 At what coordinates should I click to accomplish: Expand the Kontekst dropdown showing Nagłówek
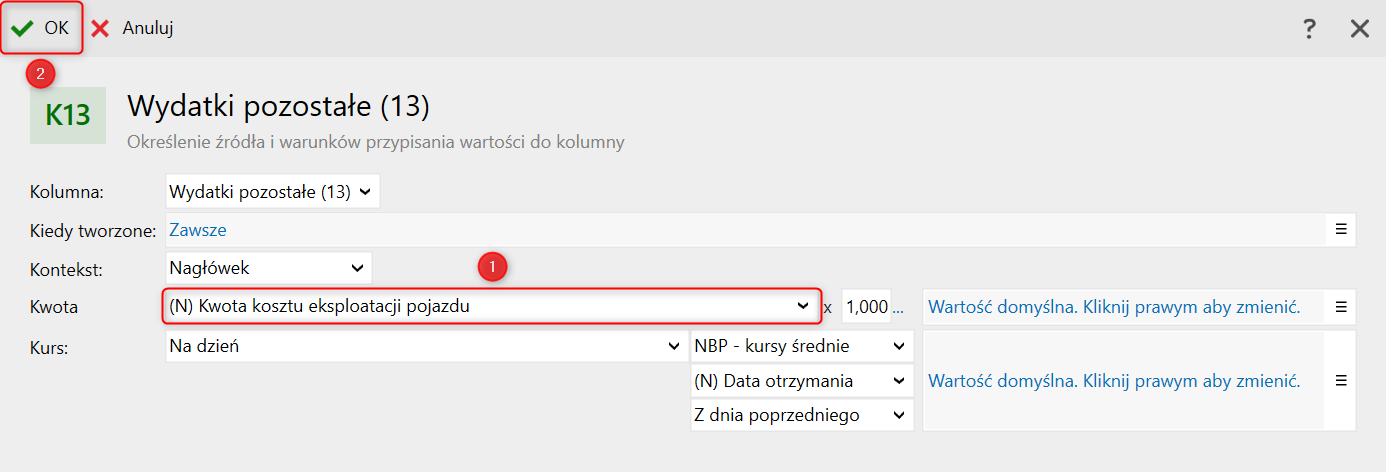tap(268, 268)
